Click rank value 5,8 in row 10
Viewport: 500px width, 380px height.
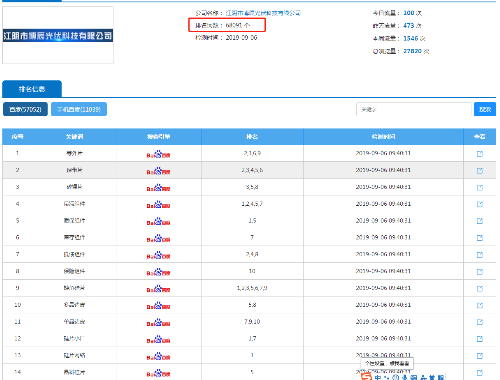[252, 305]
